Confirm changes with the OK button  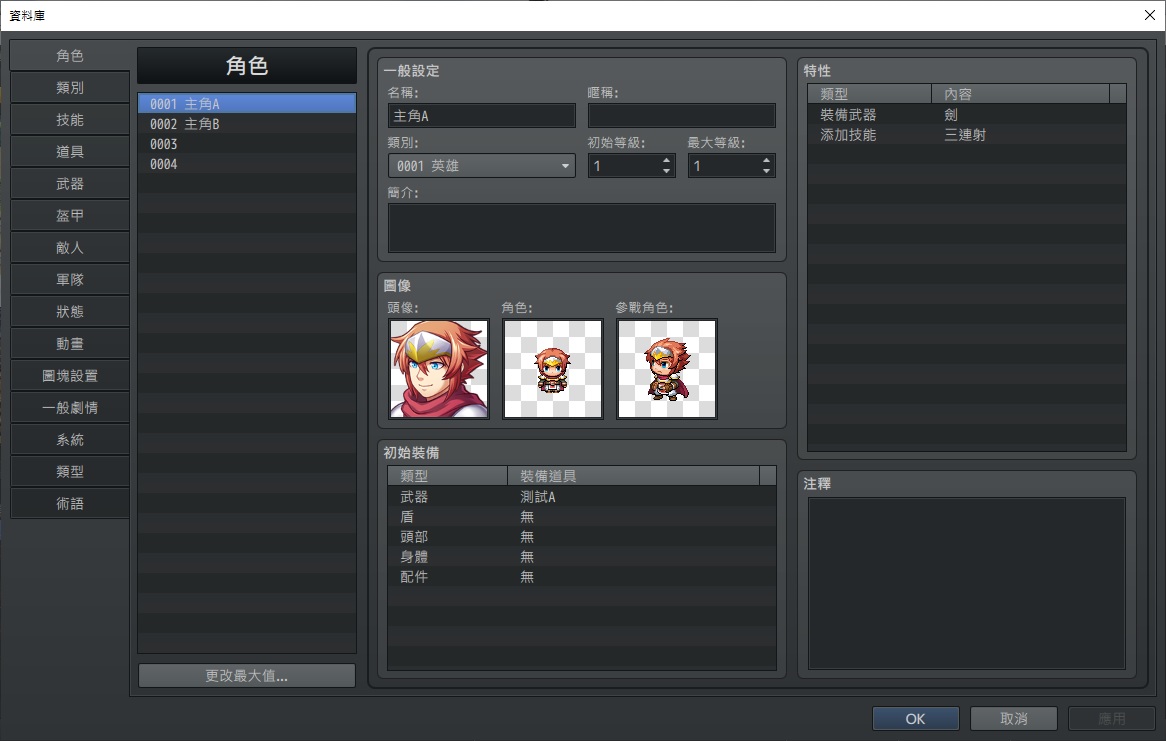point(915,719)
